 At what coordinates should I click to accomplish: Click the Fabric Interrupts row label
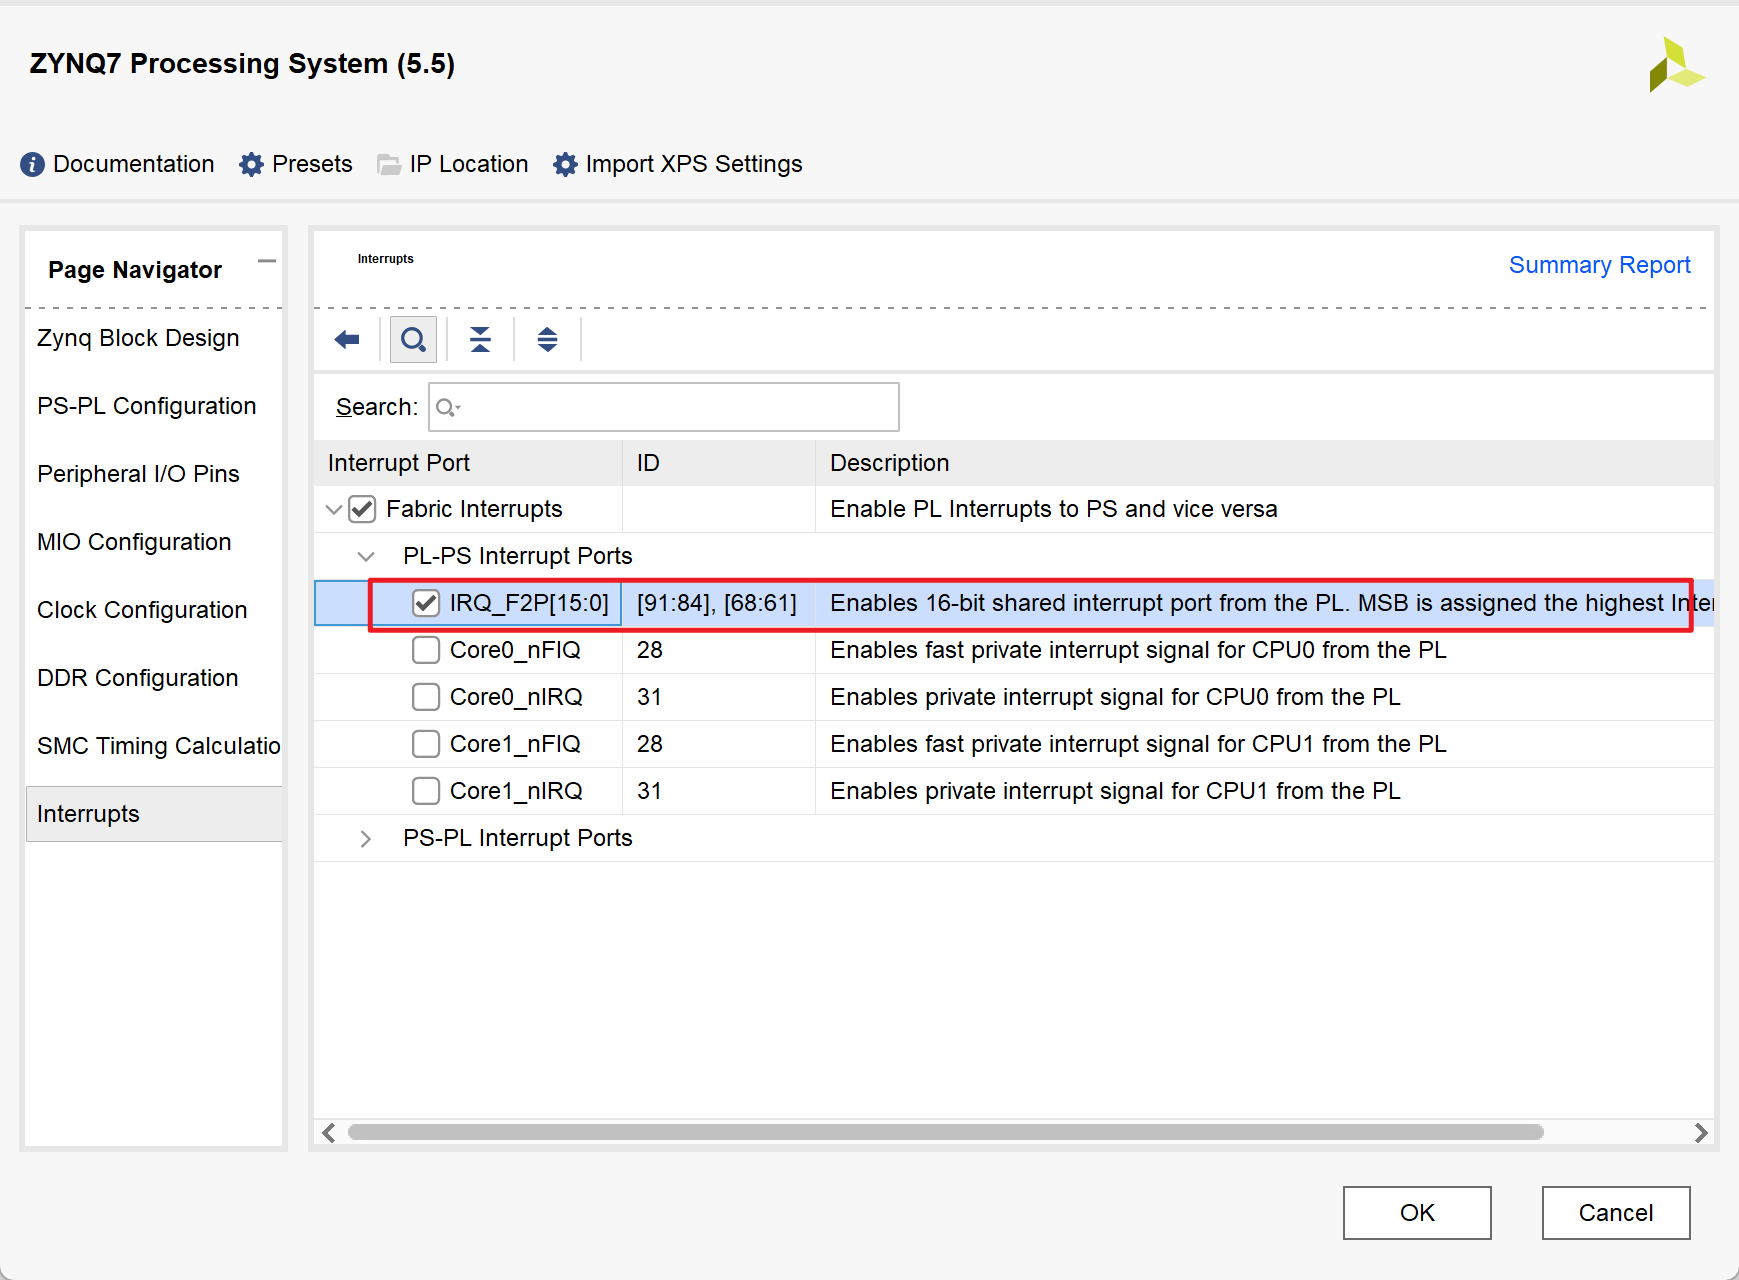tap(474, 509)
